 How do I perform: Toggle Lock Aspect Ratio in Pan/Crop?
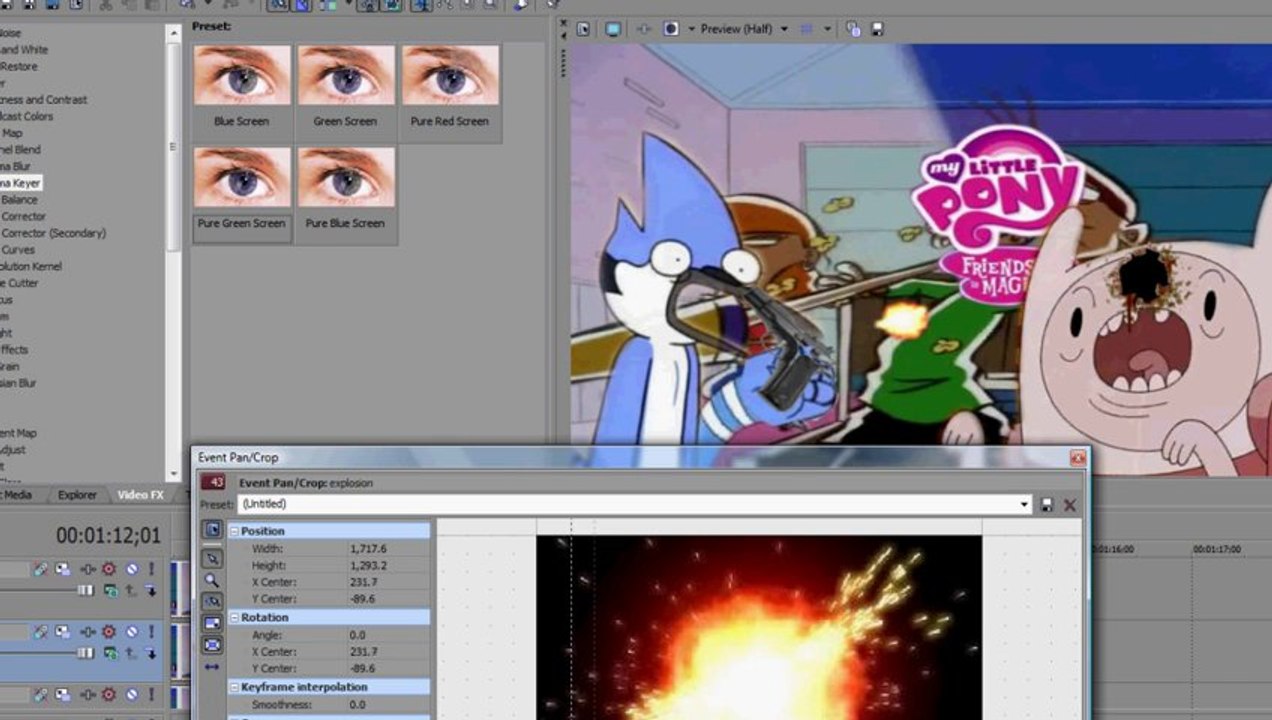click(x=212, y=623)
